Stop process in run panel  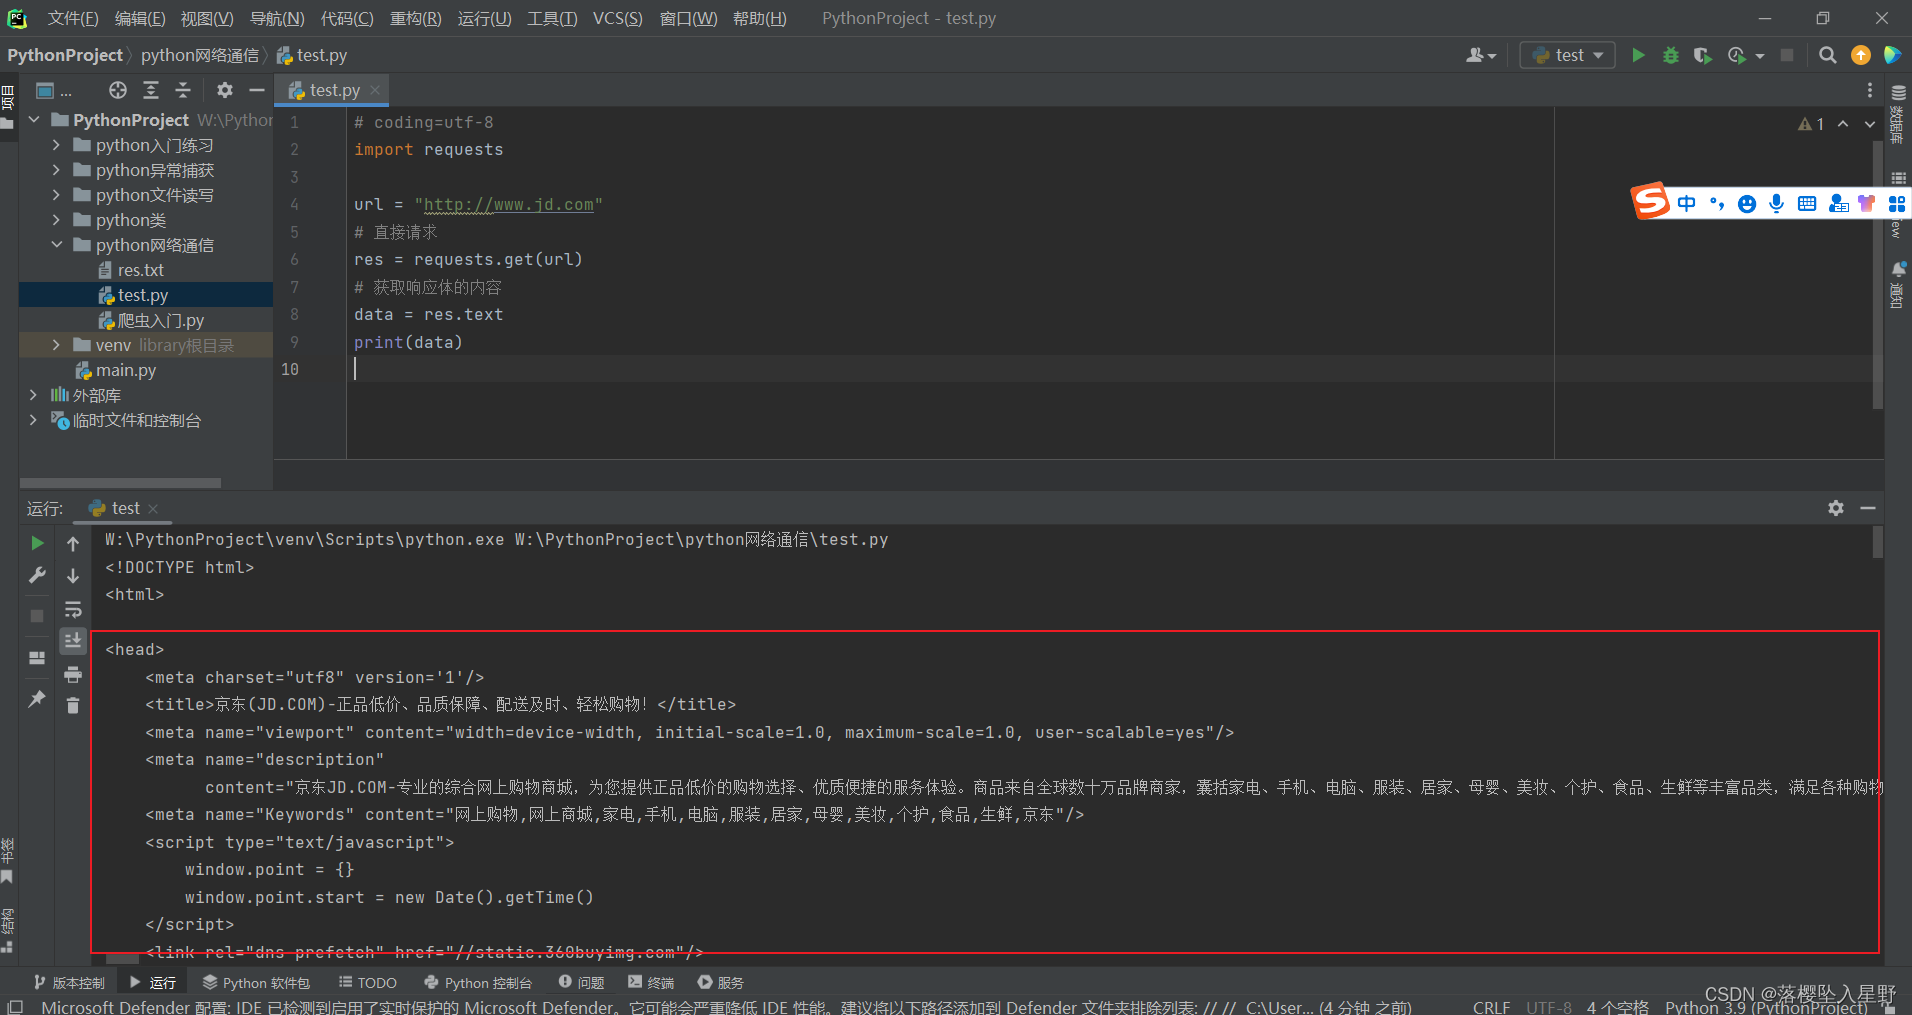coord(37,615)
